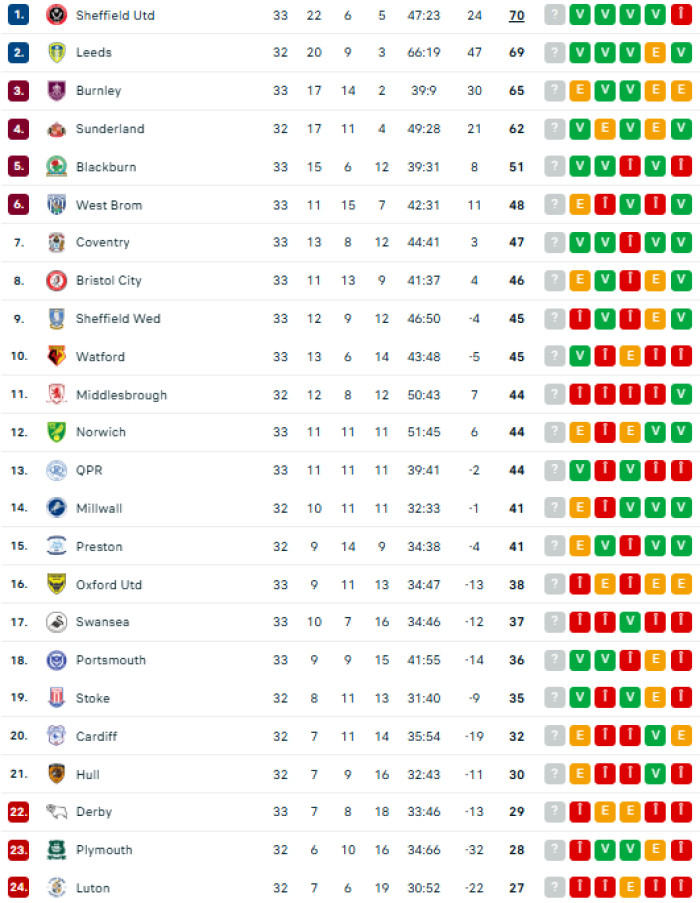Image resolution: width=700 pixels, height=903 pixels.
Task: Click the Hull tiger crest
Action: tap(56, 774)
